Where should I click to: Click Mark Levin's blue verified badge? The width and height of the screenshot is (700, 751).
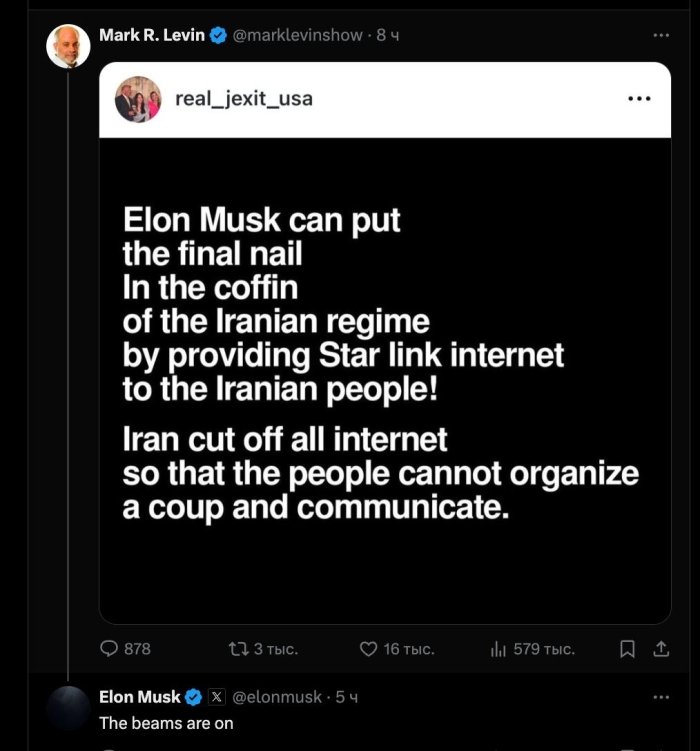click(216, 36)
